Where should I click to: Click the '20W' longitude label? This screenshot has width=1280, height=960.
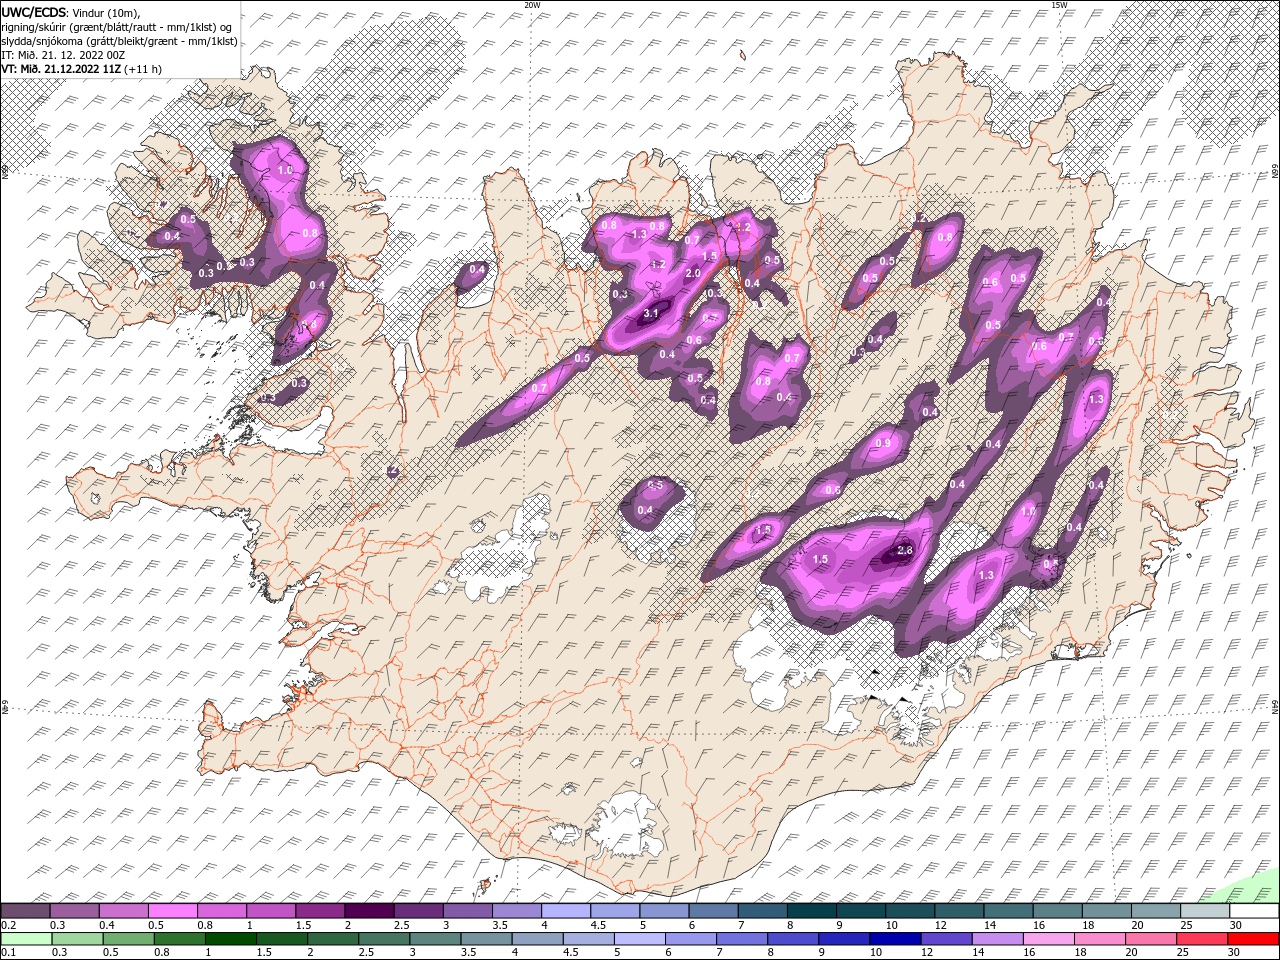pos(533,5)
